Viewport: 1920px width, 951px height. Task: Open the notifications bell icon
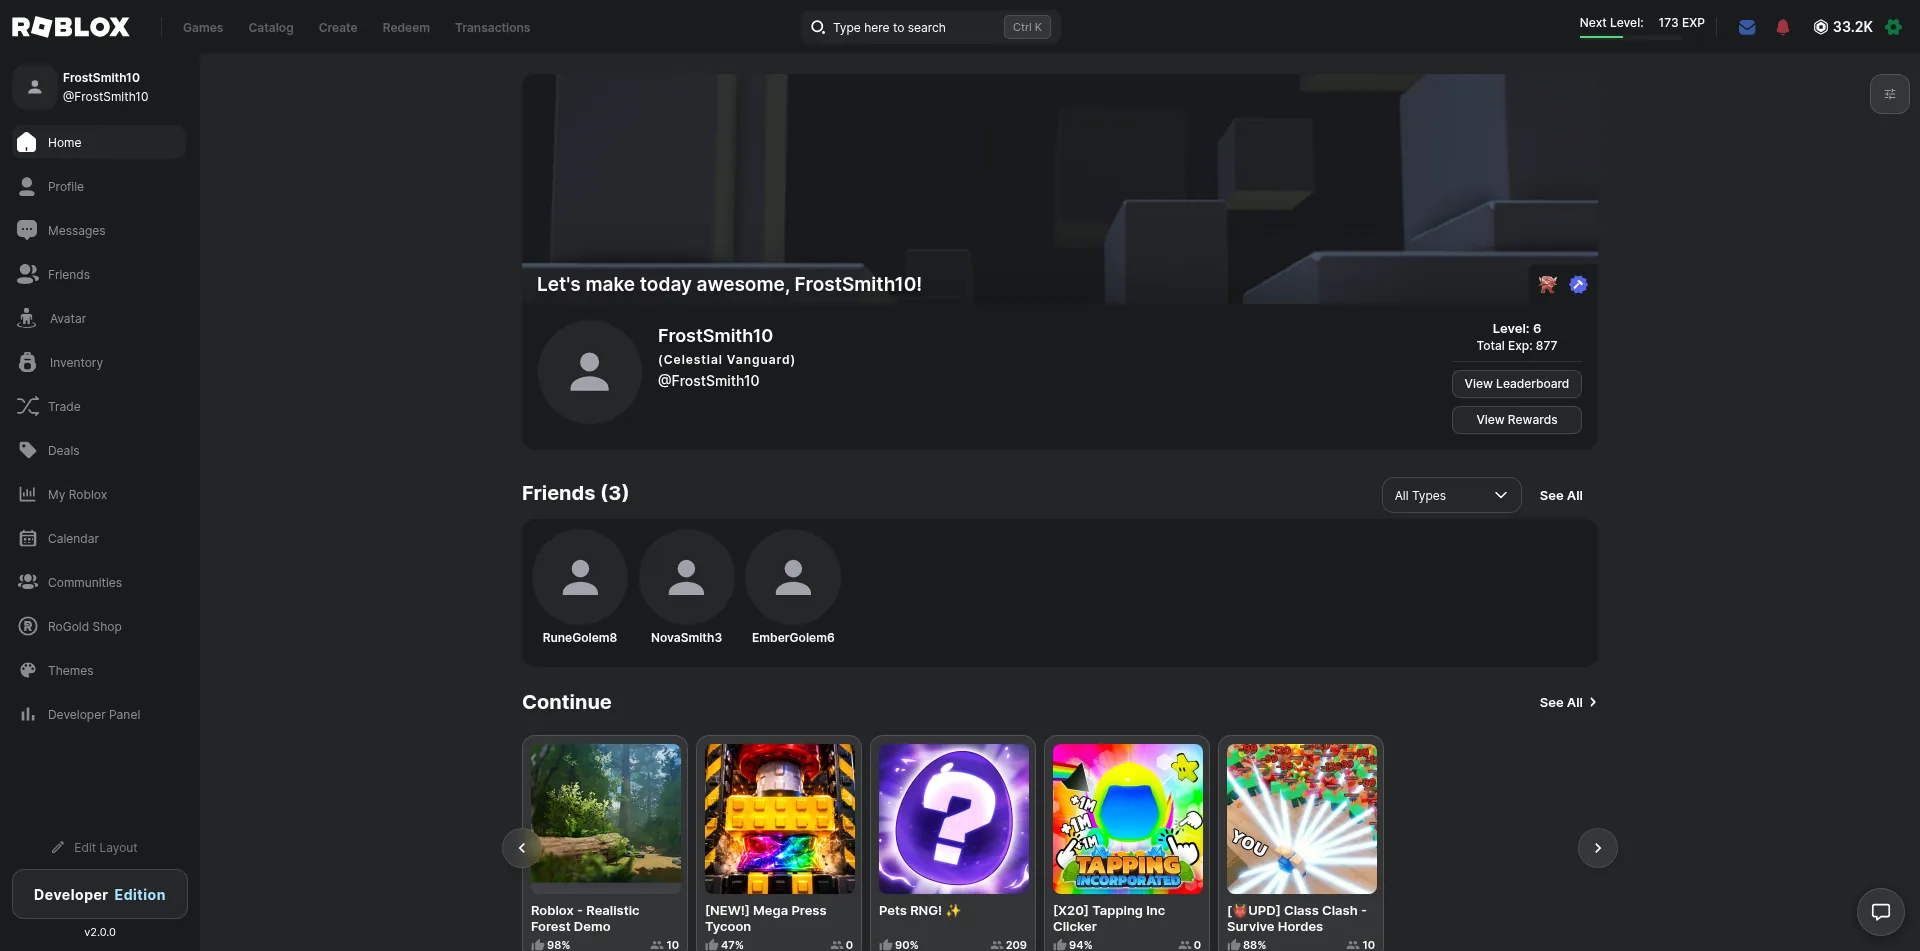point(1783,27)
